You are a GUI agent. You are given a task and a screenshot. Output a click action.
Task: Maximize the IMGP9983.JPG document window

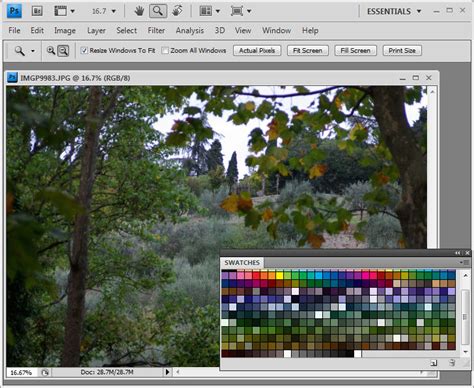click(416, 78)
